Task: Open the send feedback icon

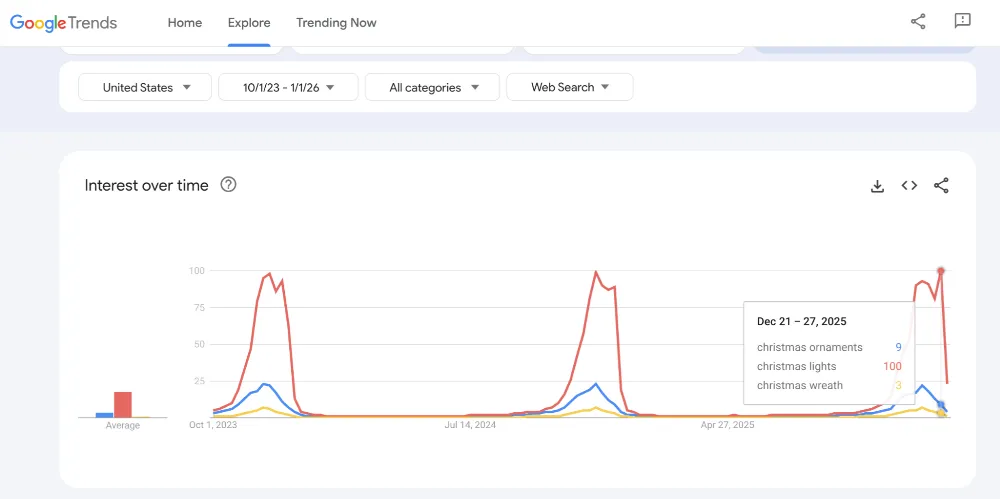Action: pos(962,21)
